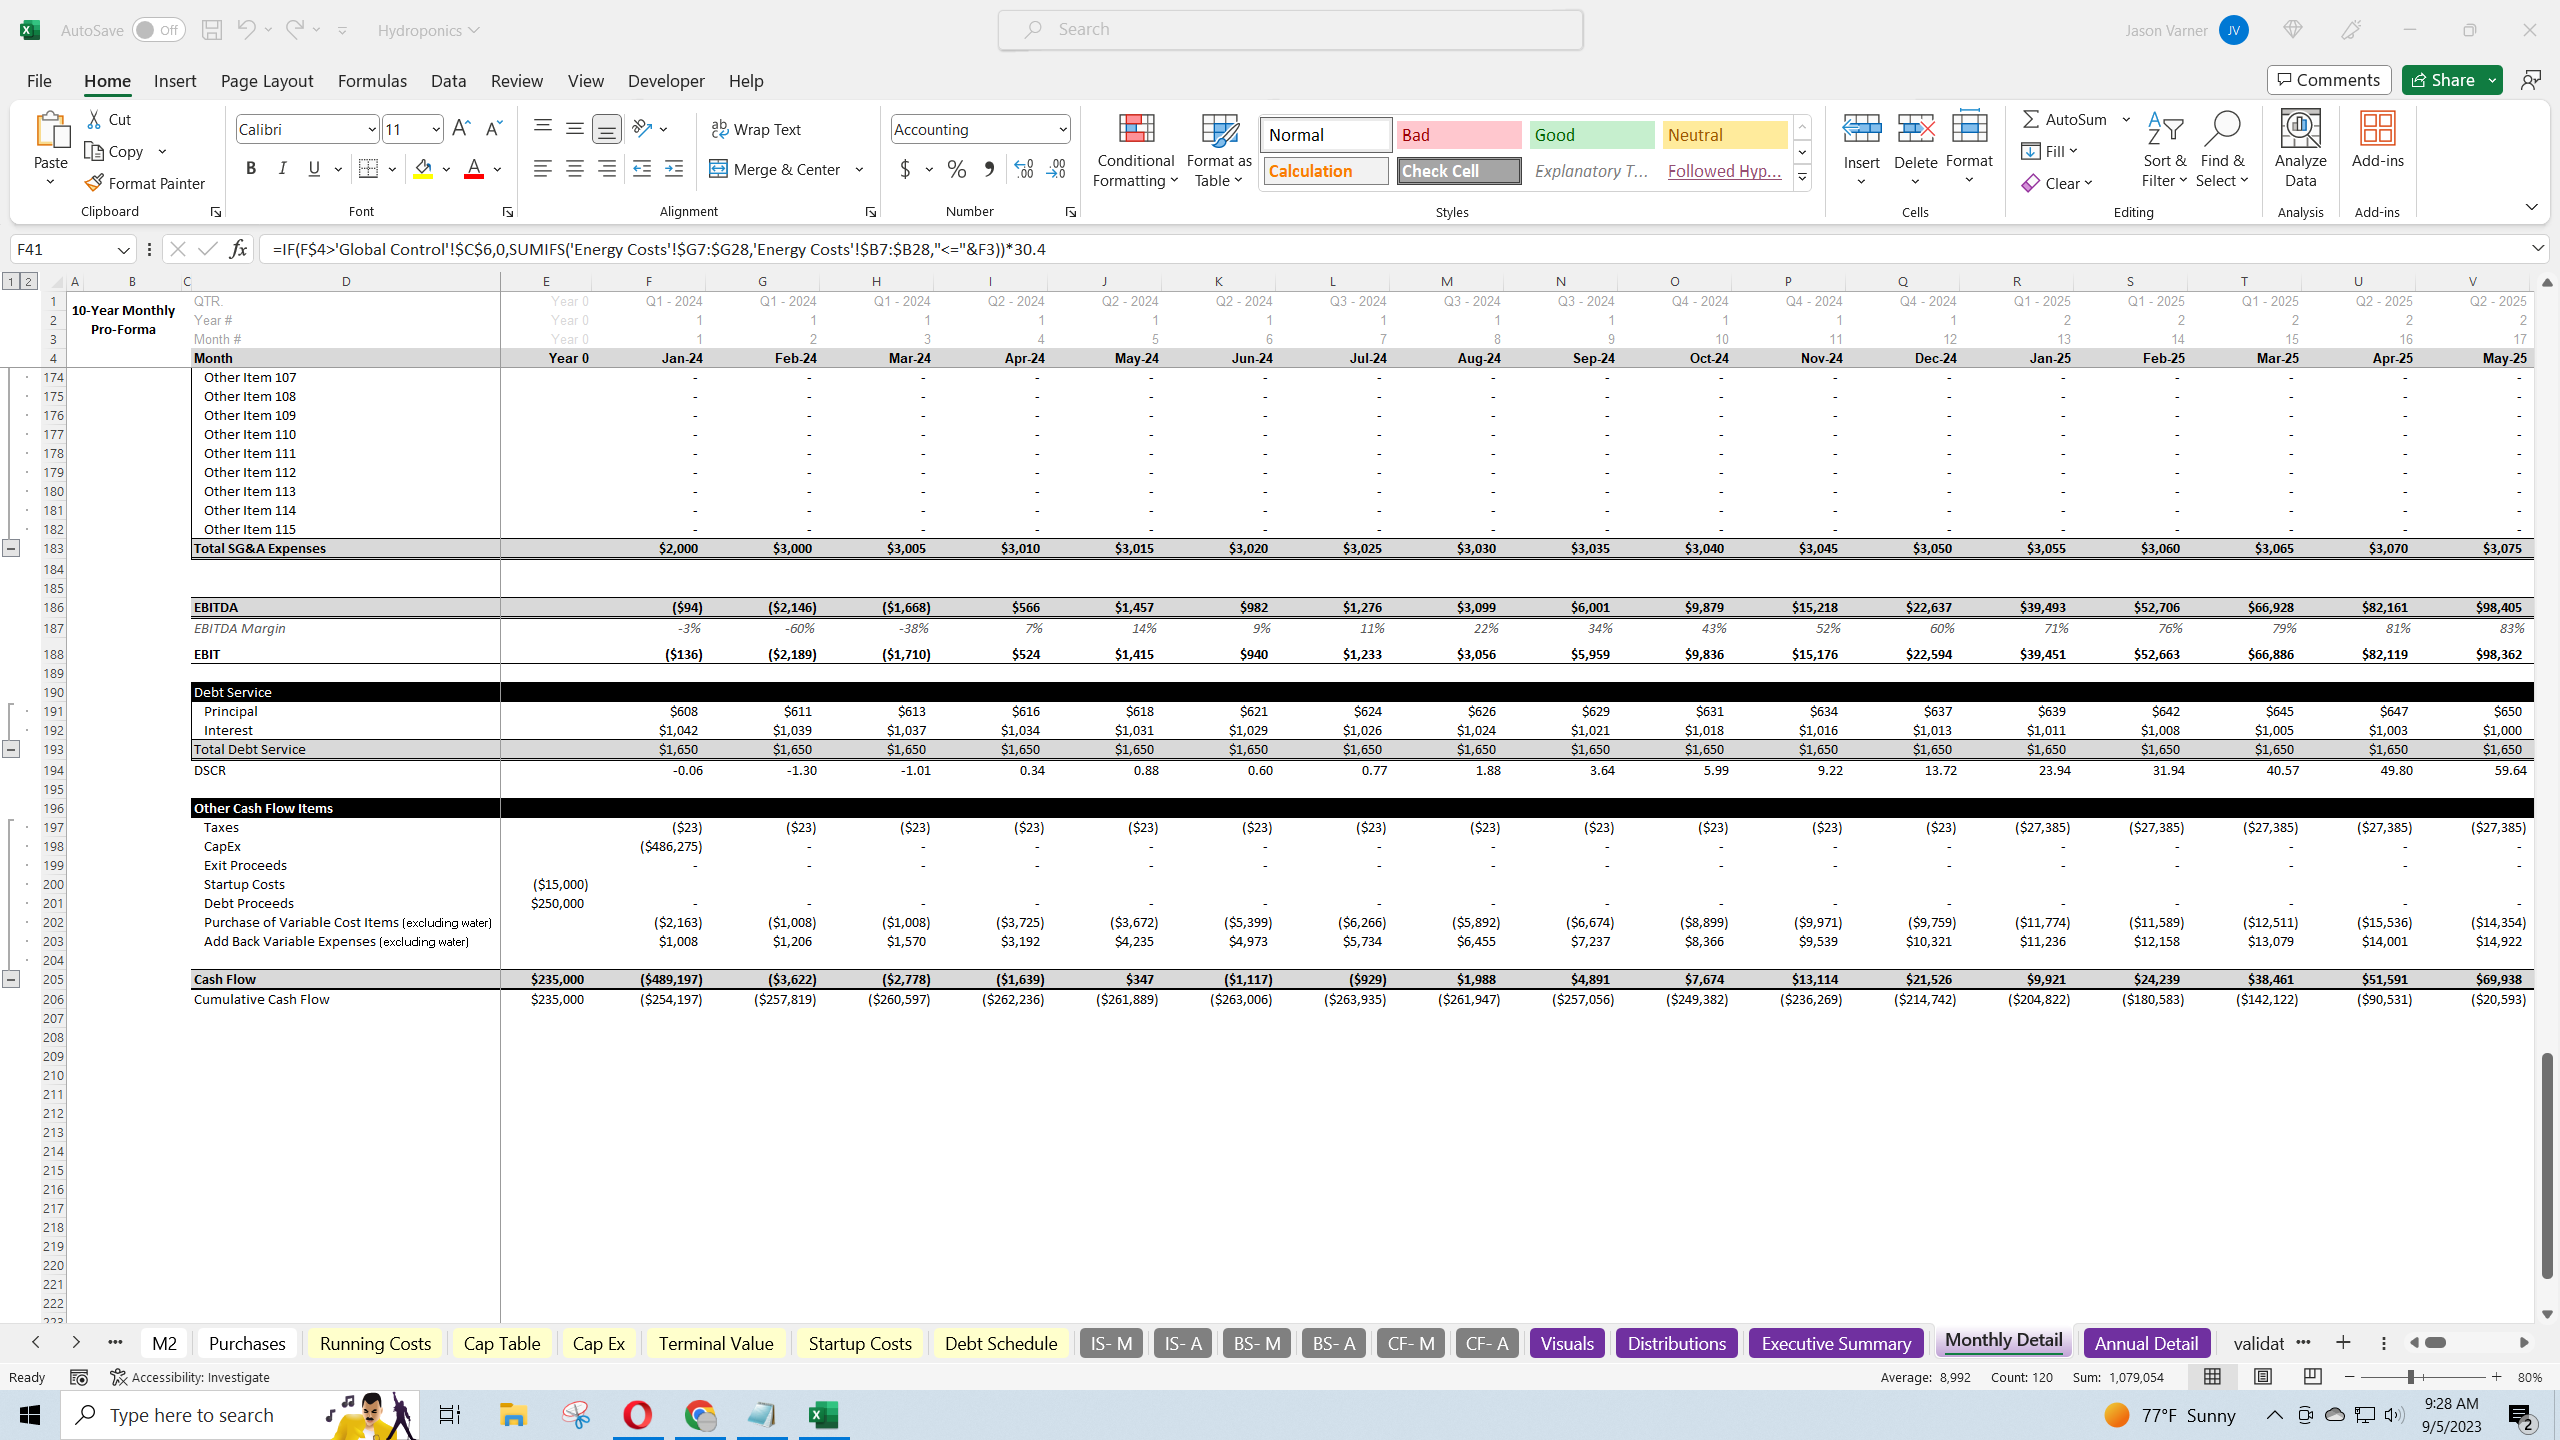Screen dimensions: 2560x1440
Task: Apply Underline formatting
Action: pyautogui.click(x=314, y=169)
